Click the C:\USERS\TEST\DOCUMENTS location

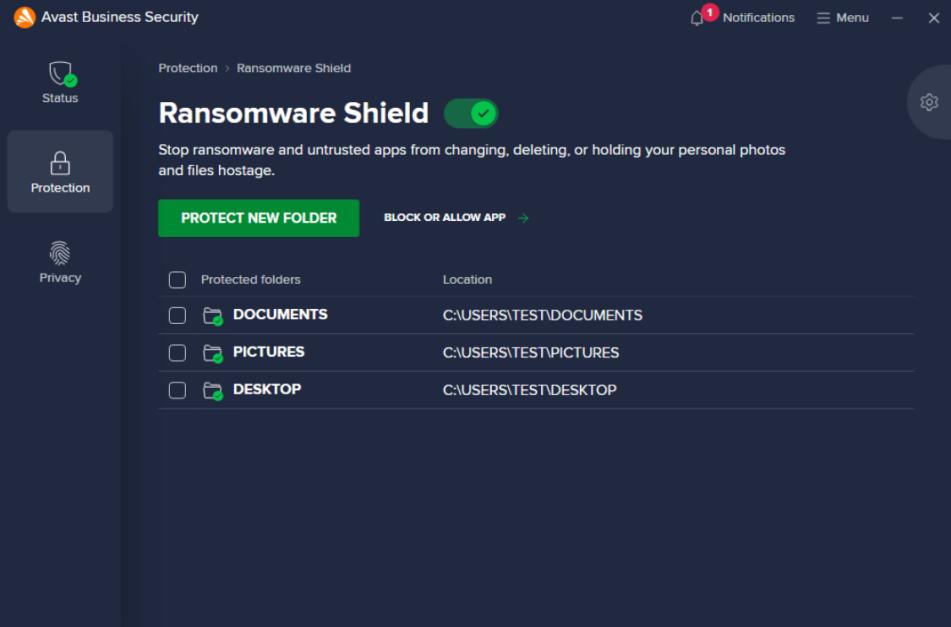(542, 315)
